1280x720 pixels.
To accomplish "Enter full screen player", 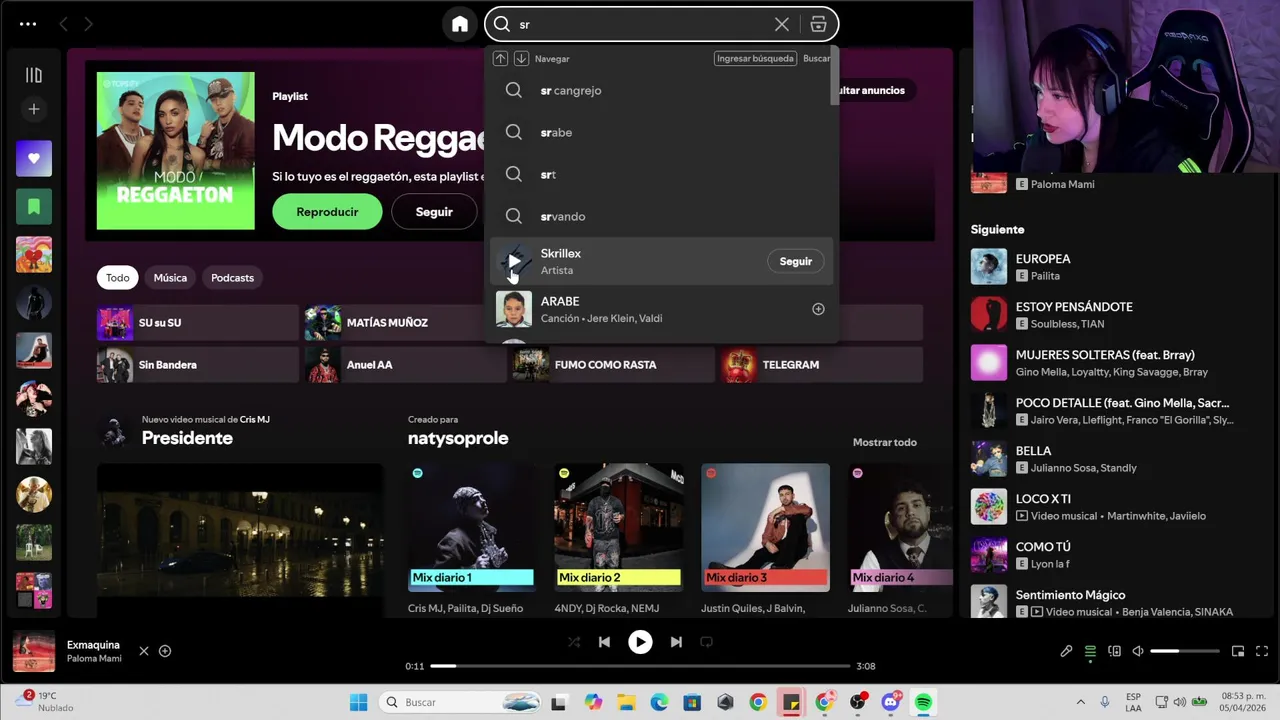I will coord(1262,651).
